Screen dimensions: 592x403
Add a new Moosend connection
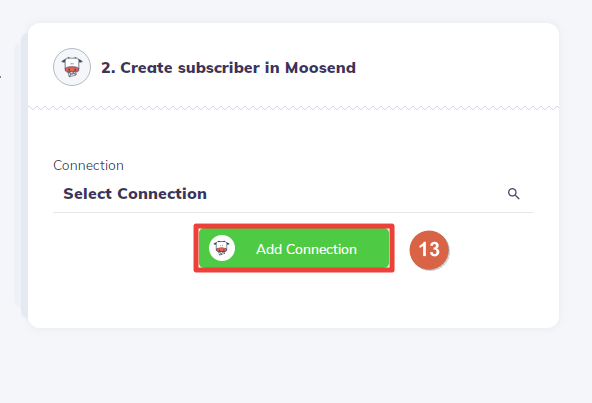click(x=294, y=248)
